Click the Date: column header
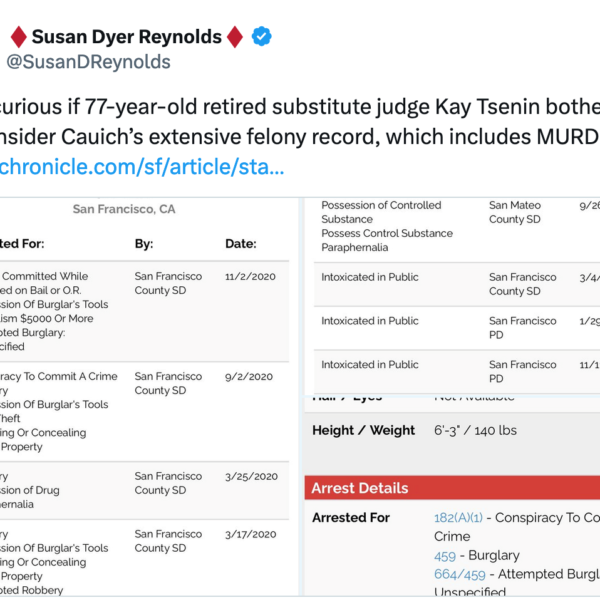 click(x=241, y=244)
